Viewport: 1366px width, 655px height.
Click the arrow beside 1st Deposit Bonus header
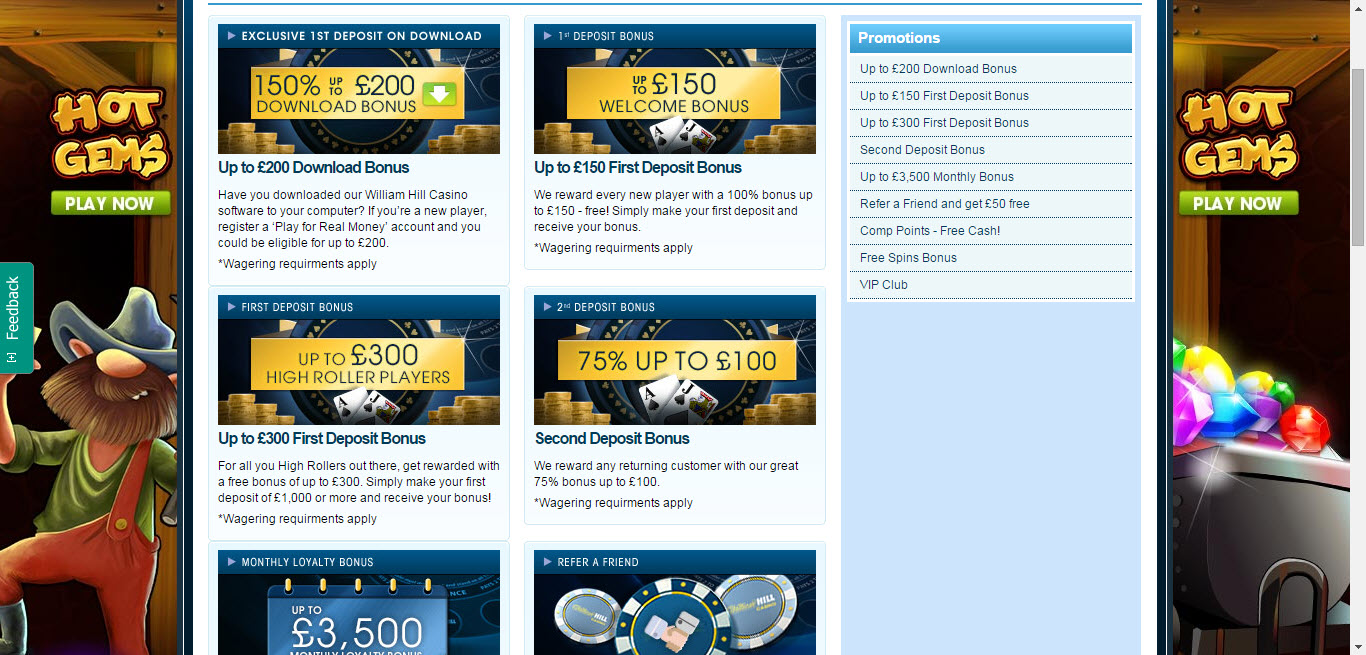pos(548,36)
